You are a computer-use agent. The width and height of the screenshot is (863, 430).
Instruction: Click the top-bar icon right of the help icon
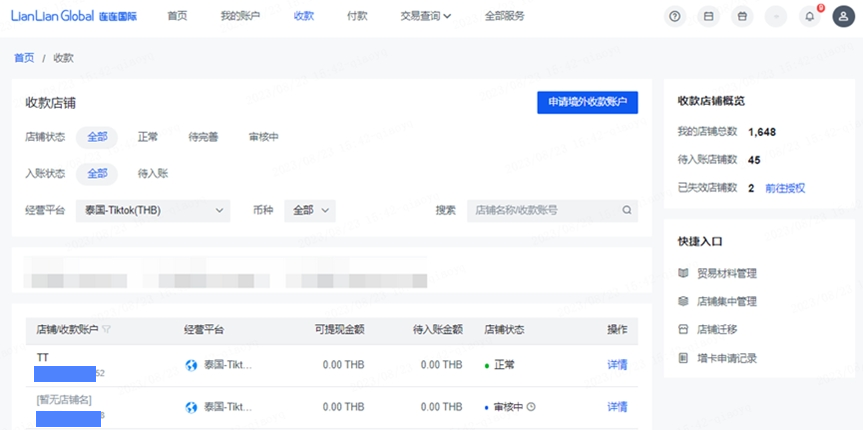point(709,17)
